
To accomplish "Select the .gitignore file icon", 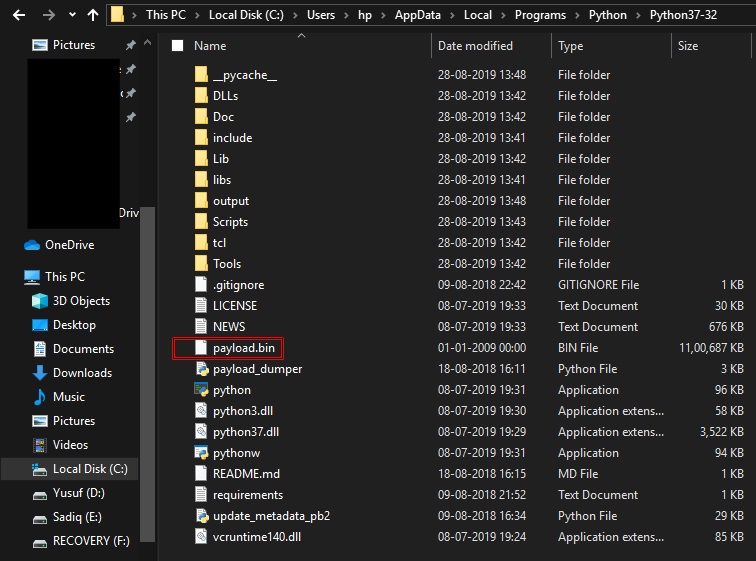I will point(201,284).
